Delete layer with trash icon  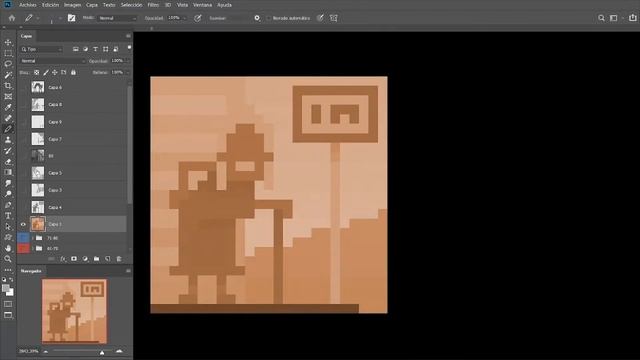(x=119, y=259)
